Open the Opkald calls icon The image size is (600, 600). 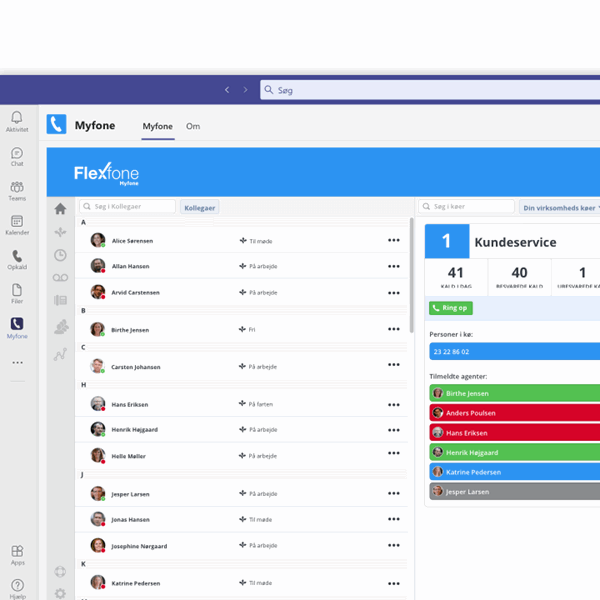16,259
